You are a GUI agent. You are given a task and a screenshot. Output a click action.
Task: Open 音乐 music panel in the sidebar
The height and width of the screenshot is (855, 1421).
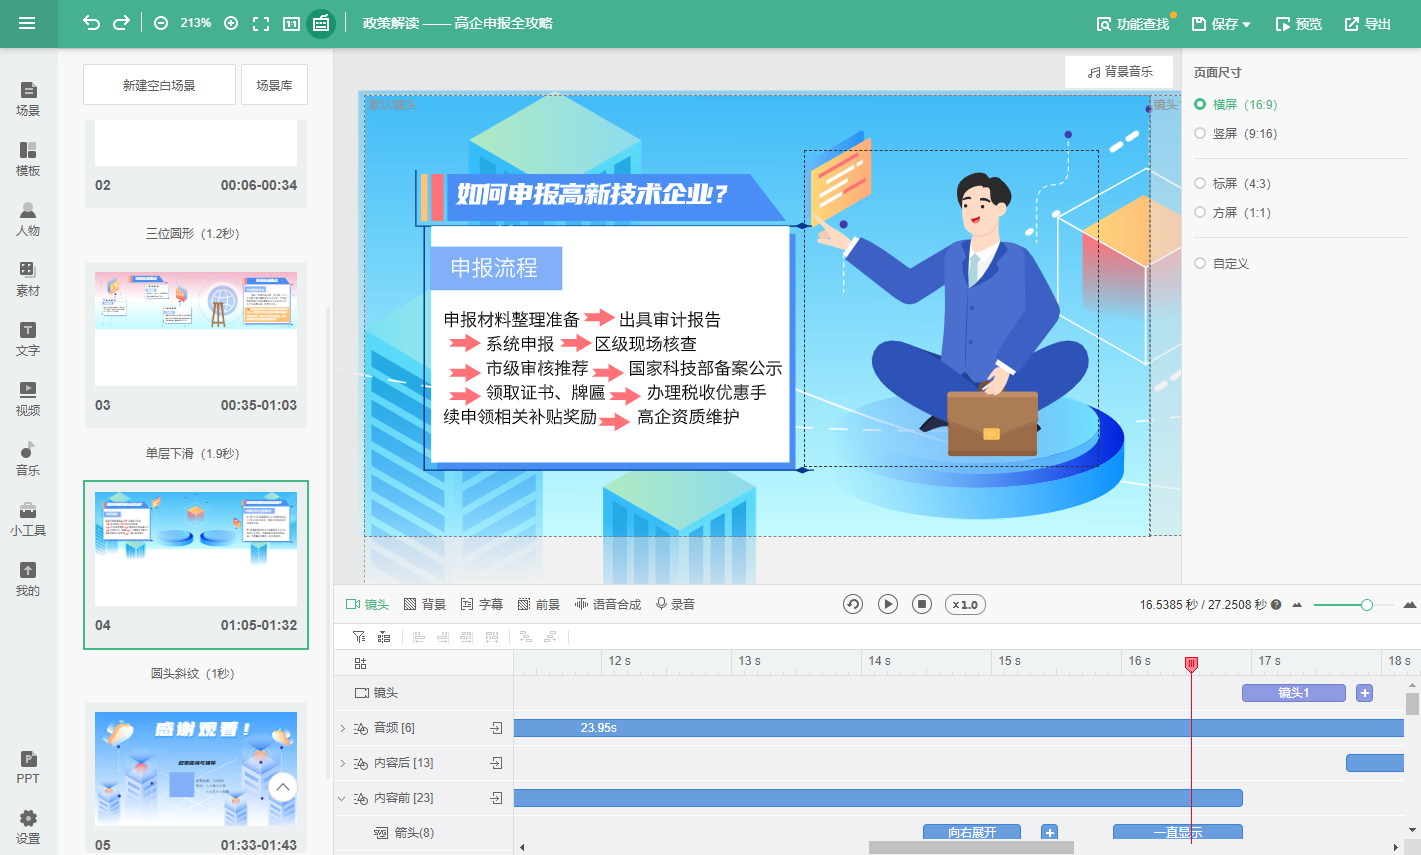tap(28, 458)
